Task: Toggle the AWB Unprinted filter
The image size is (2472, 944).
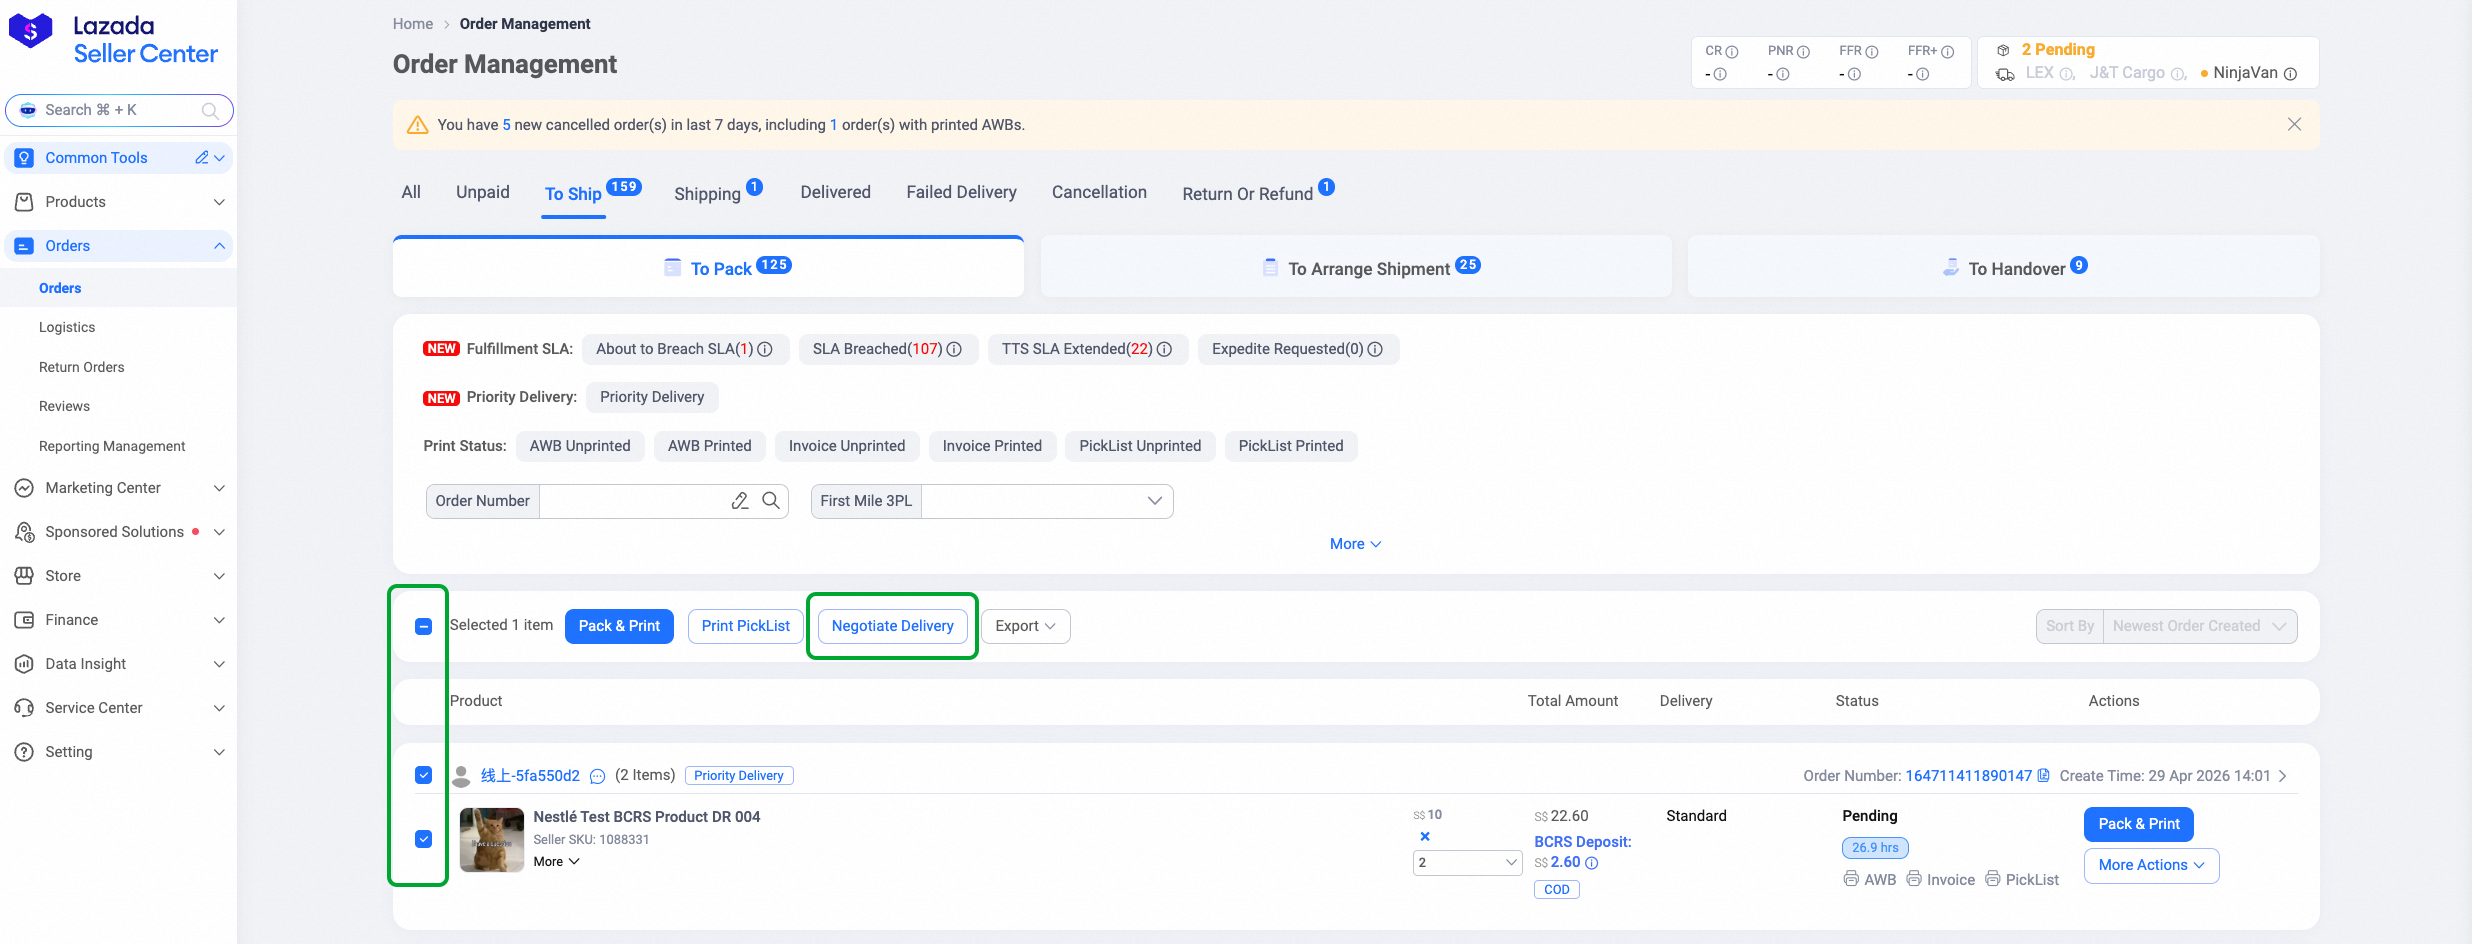Action: (580, 446)
